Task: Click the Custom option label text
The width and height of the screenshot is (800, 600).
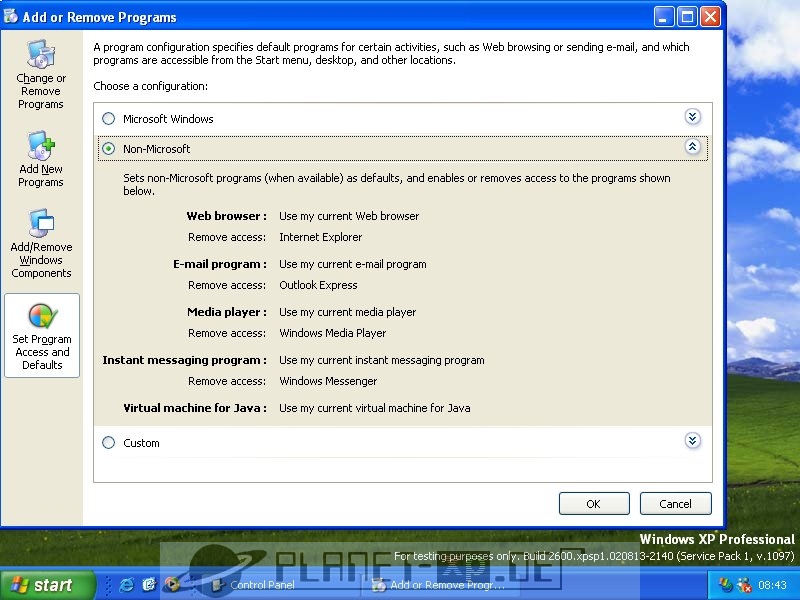Action: coord(141,443)
